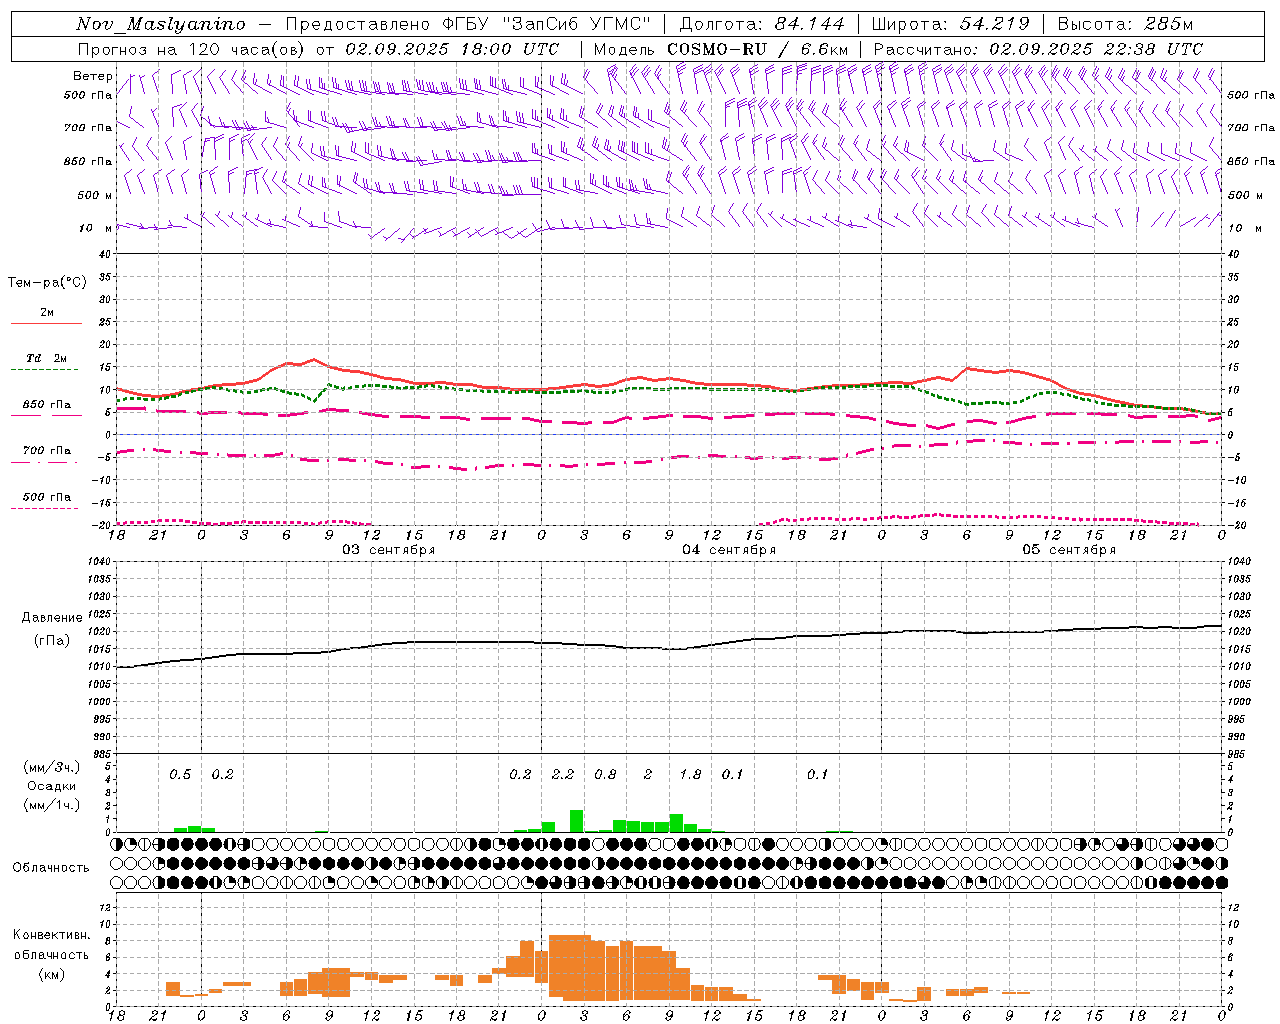Select the precipitation amount "1.8"
1280x1024 pixels.
pos(690,775)
